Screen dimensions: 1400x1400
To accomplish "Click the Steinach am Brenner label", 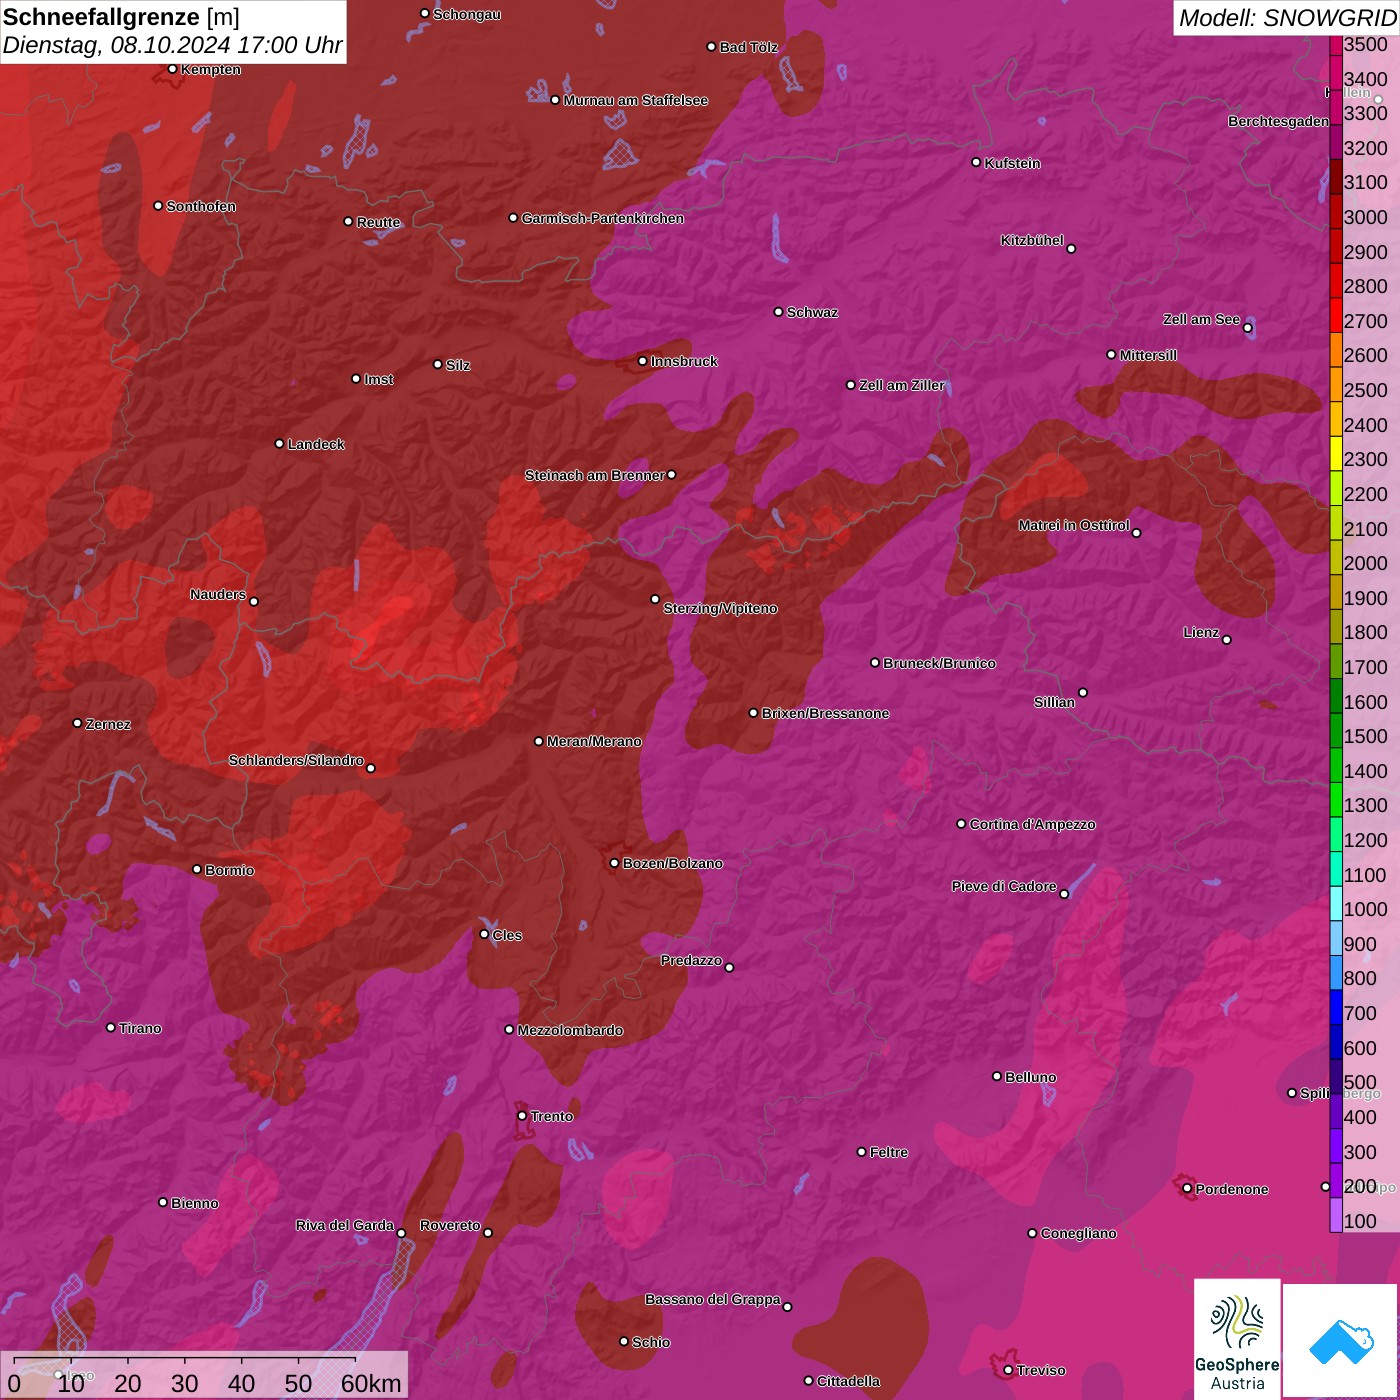I will pyautogui.click(x=594, y=475).
